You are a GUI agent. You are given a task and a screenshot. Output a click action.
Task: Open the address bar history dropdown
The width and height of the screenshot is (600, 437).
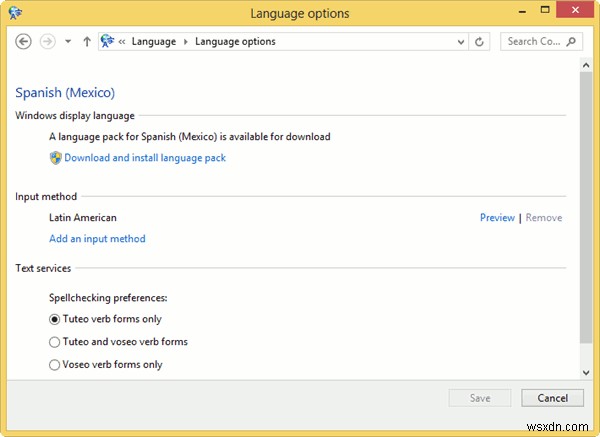coord(461,42)
